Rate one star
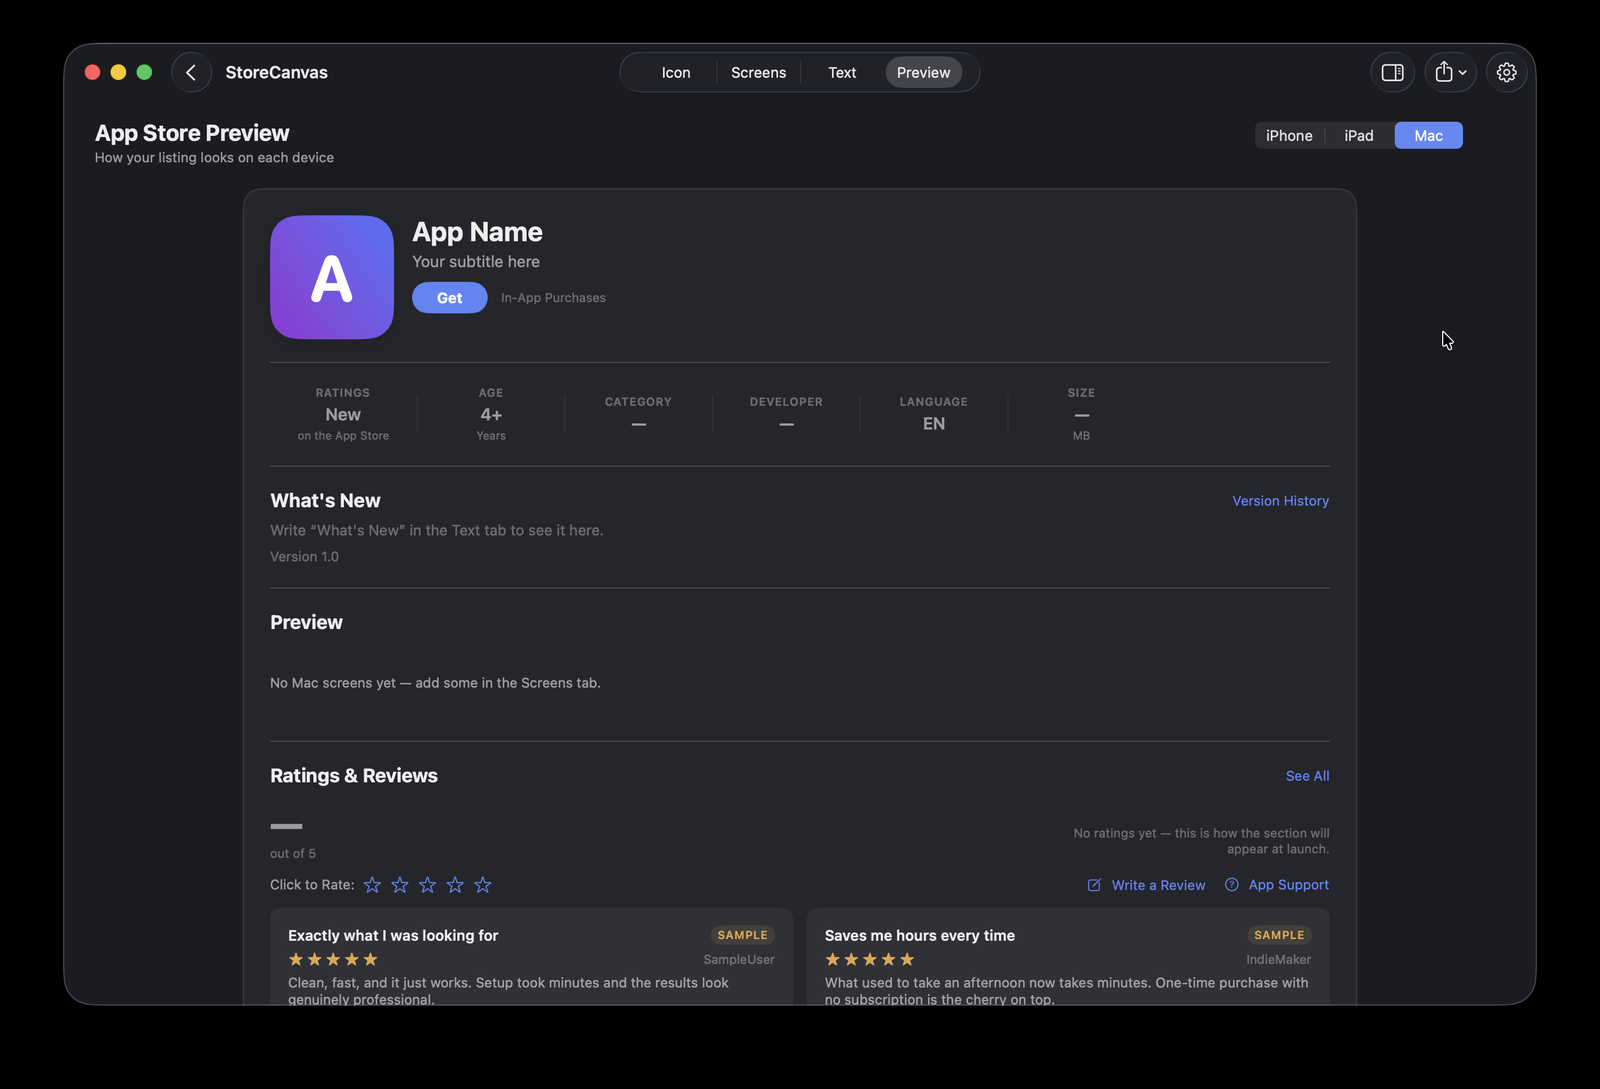 372,885
